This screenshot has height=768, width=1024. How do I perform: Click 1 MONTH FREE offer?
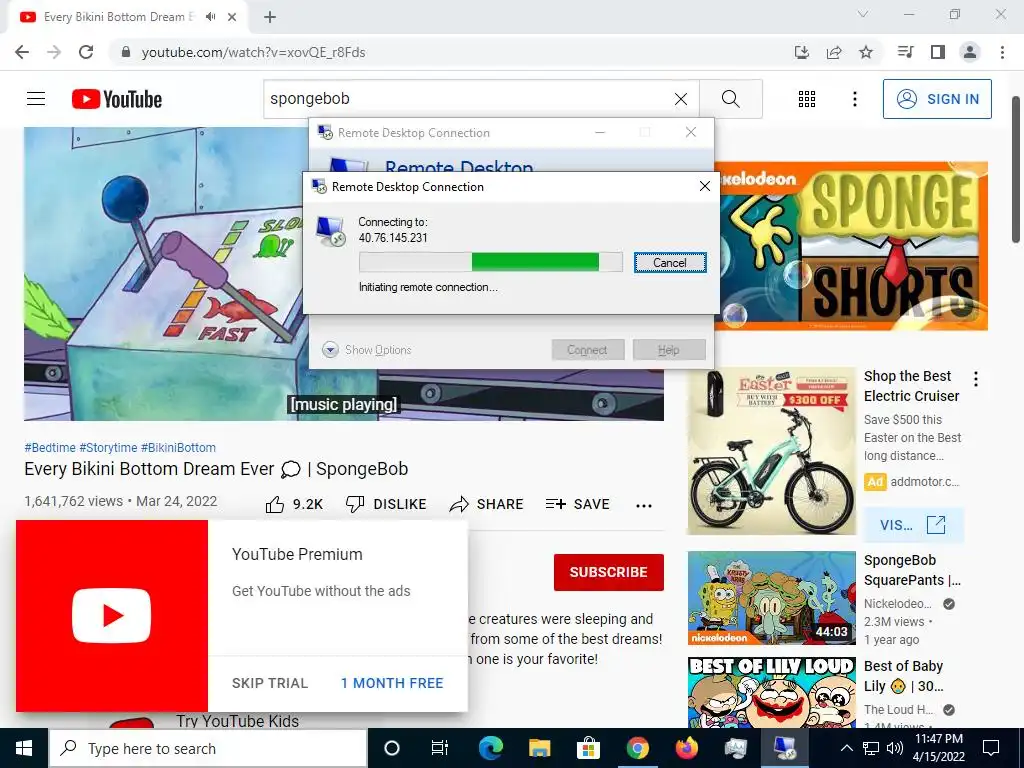click(392, 683)
